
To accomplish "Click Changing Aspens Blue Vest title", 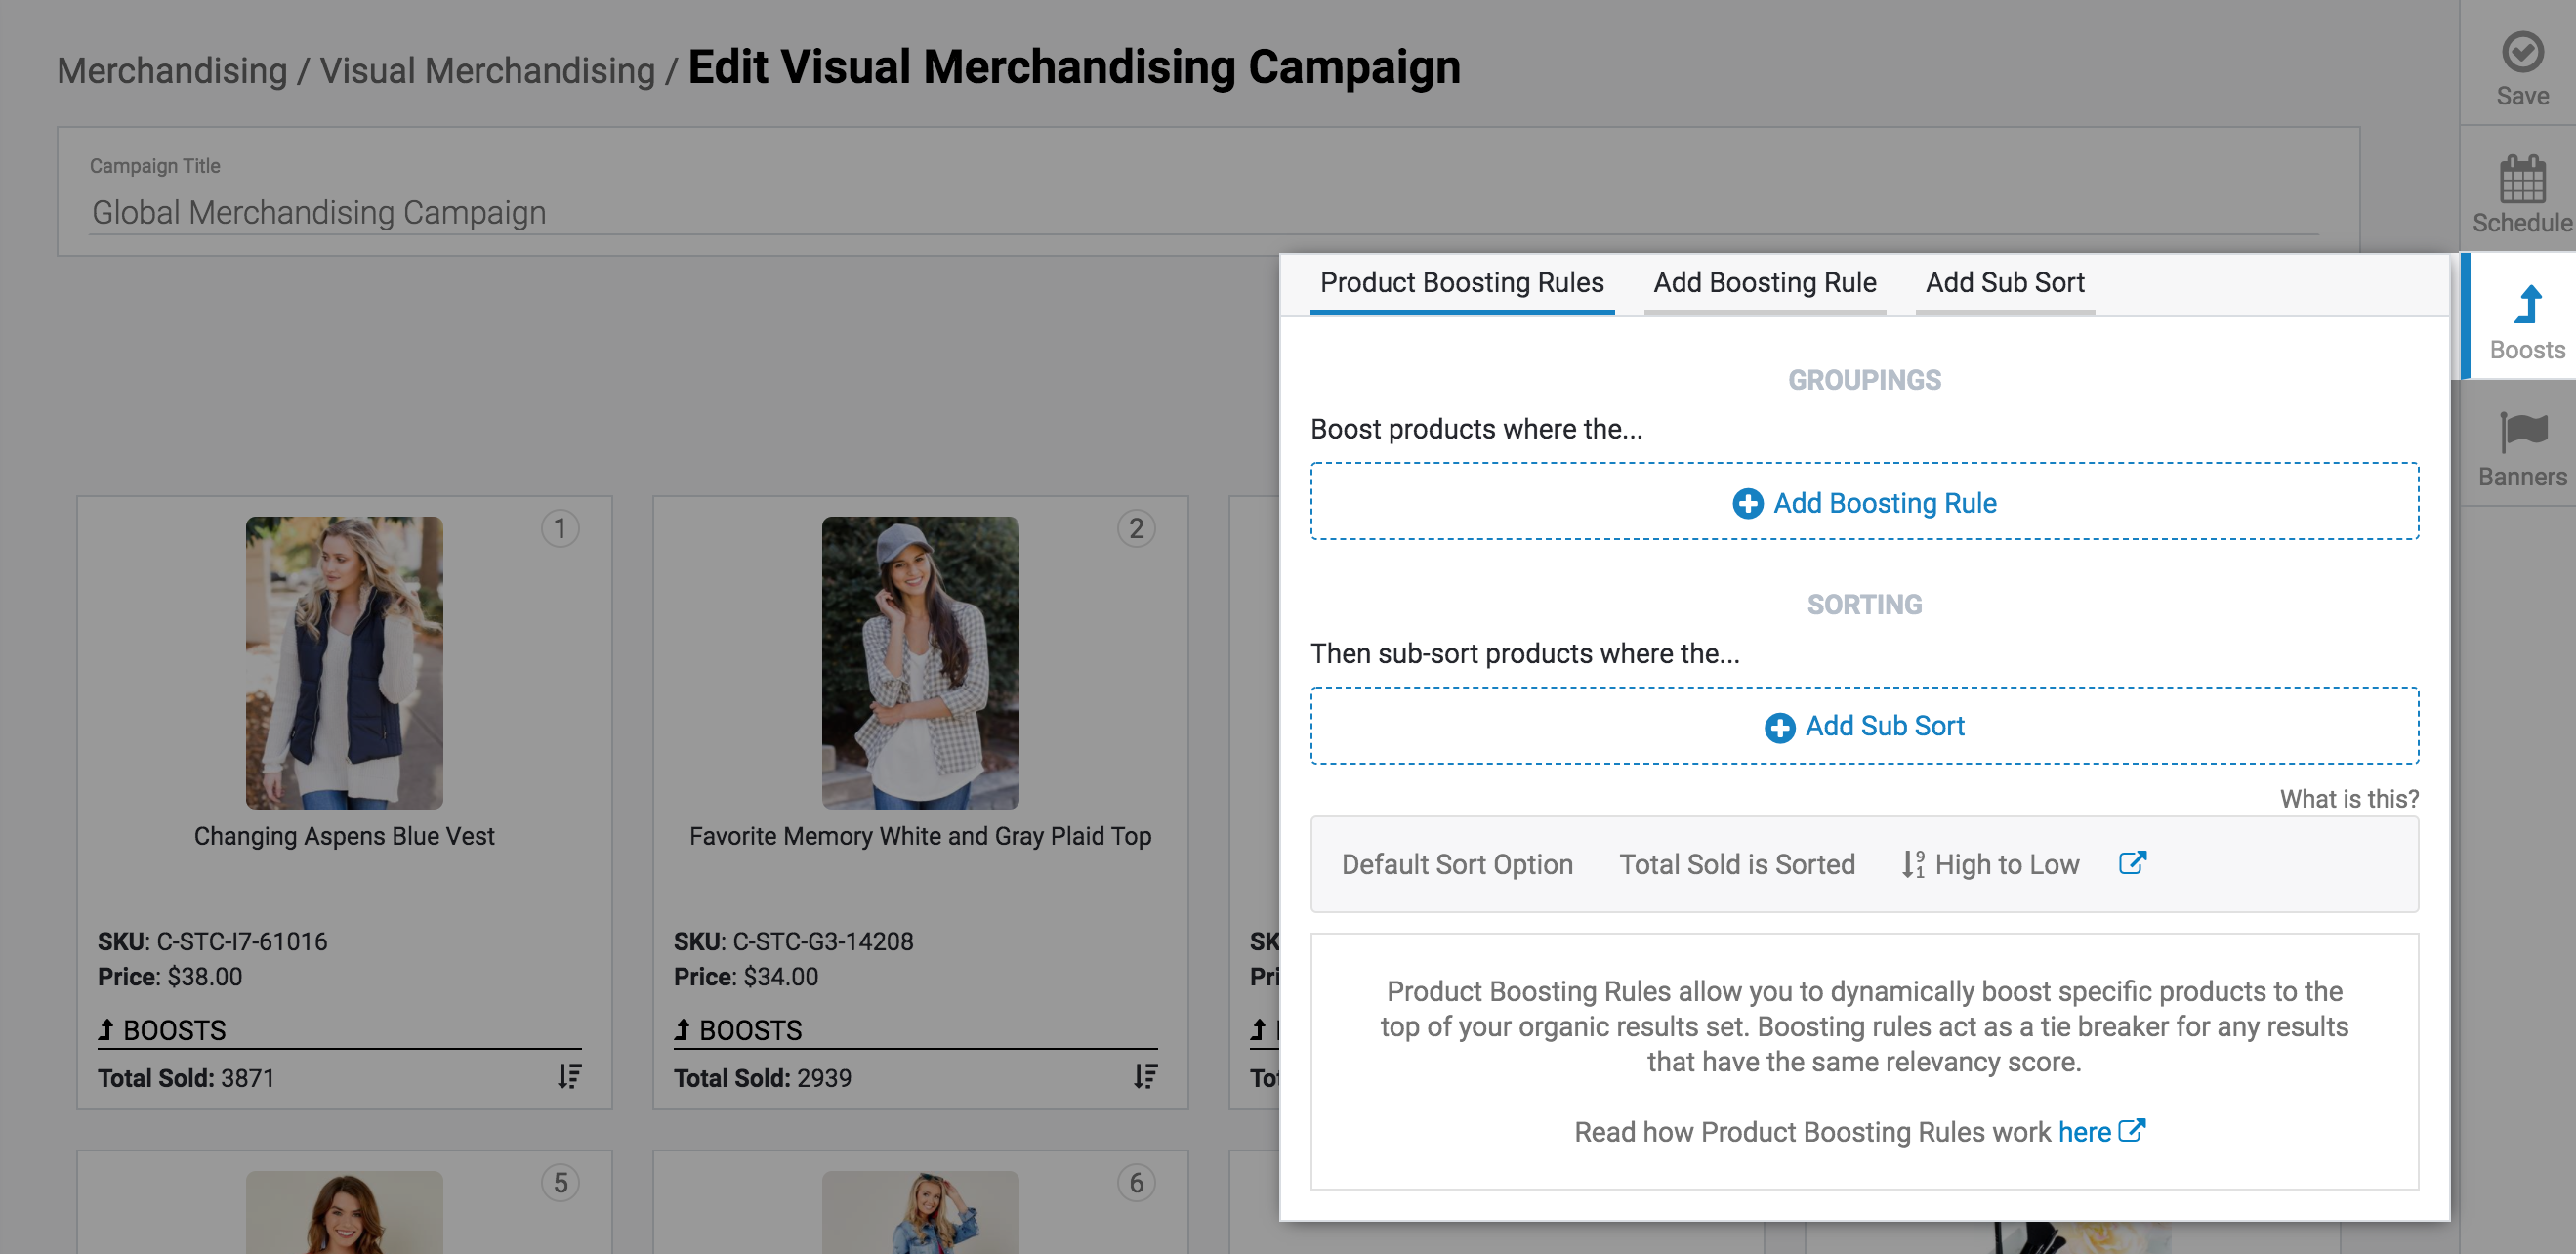I will point(344,836).
